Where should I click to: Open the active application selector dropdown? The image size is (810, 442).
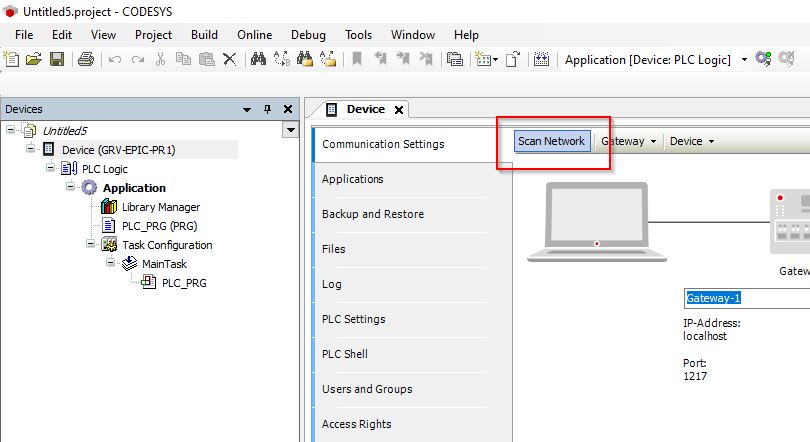(744, 60)
